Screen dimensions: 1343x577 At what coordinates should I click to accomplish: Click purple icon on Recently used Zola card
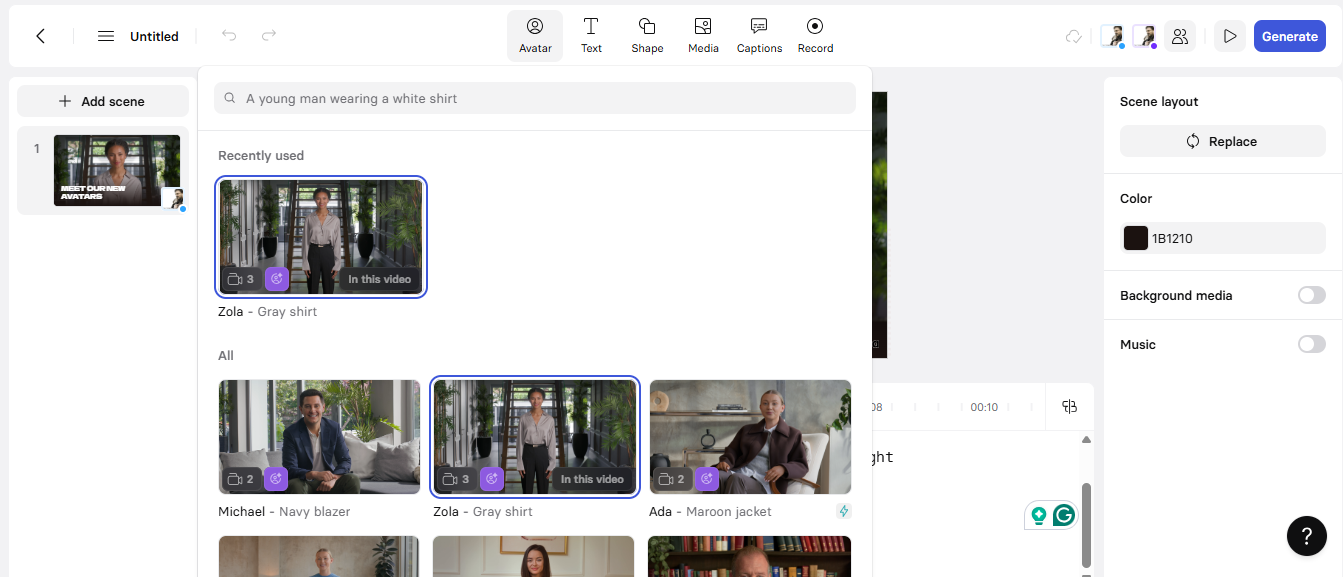(x=277, y=279)
